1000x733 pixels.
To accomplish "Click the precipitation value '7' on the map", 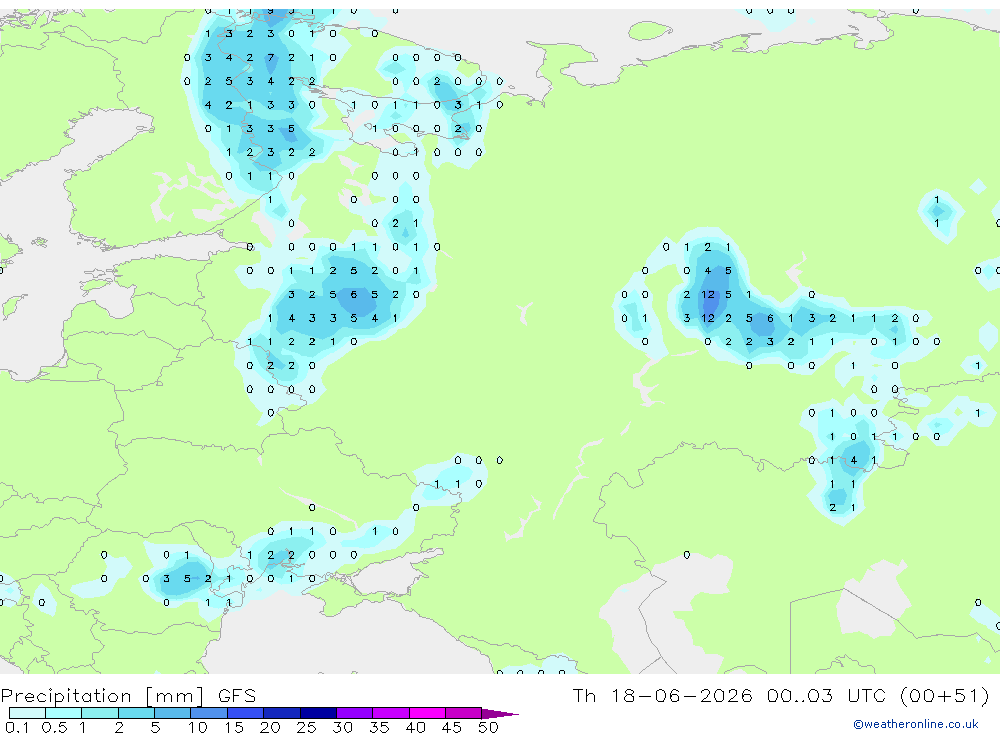I will click(270, 57).
